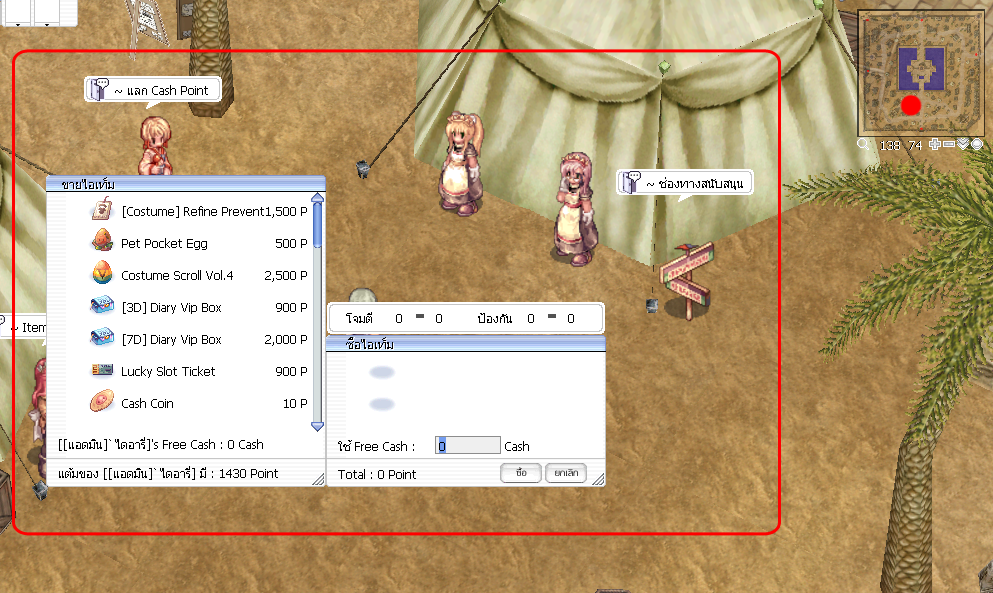Collapse minimap using double chevron icon

963,145
